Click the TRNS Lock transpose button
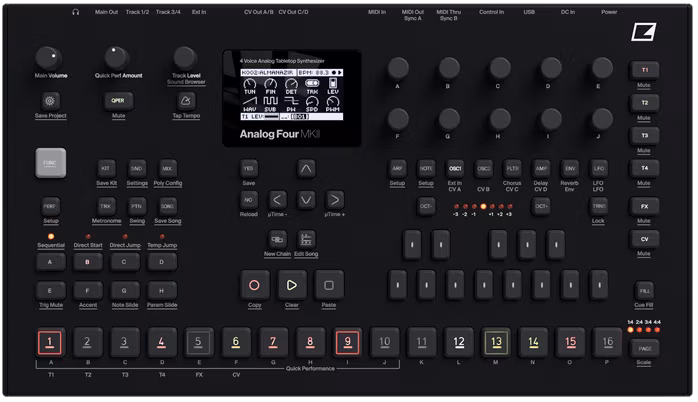Viewport: 698px width, 402px height. [599, 206]
